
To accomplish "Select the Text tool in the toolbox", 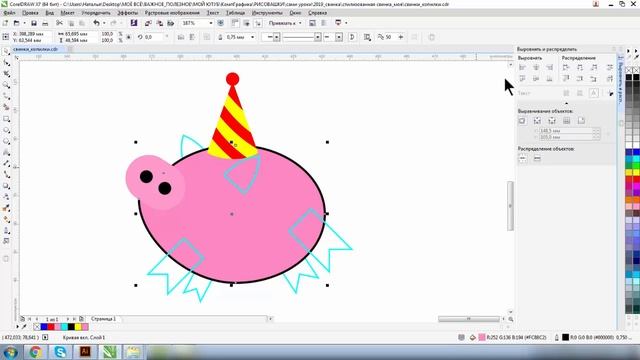I will pos(6,152).
